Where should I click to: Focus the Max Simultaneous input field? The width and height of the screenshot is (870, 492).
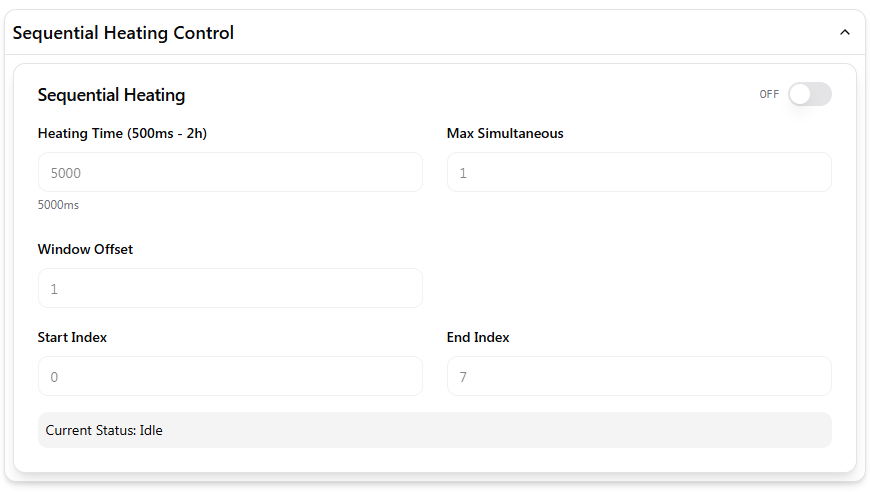(x=639, y=172)
